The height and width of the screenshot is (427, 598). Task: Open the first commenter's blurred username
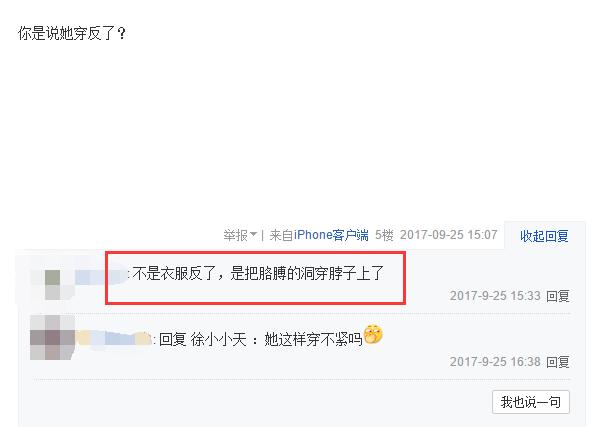(101, 276)
